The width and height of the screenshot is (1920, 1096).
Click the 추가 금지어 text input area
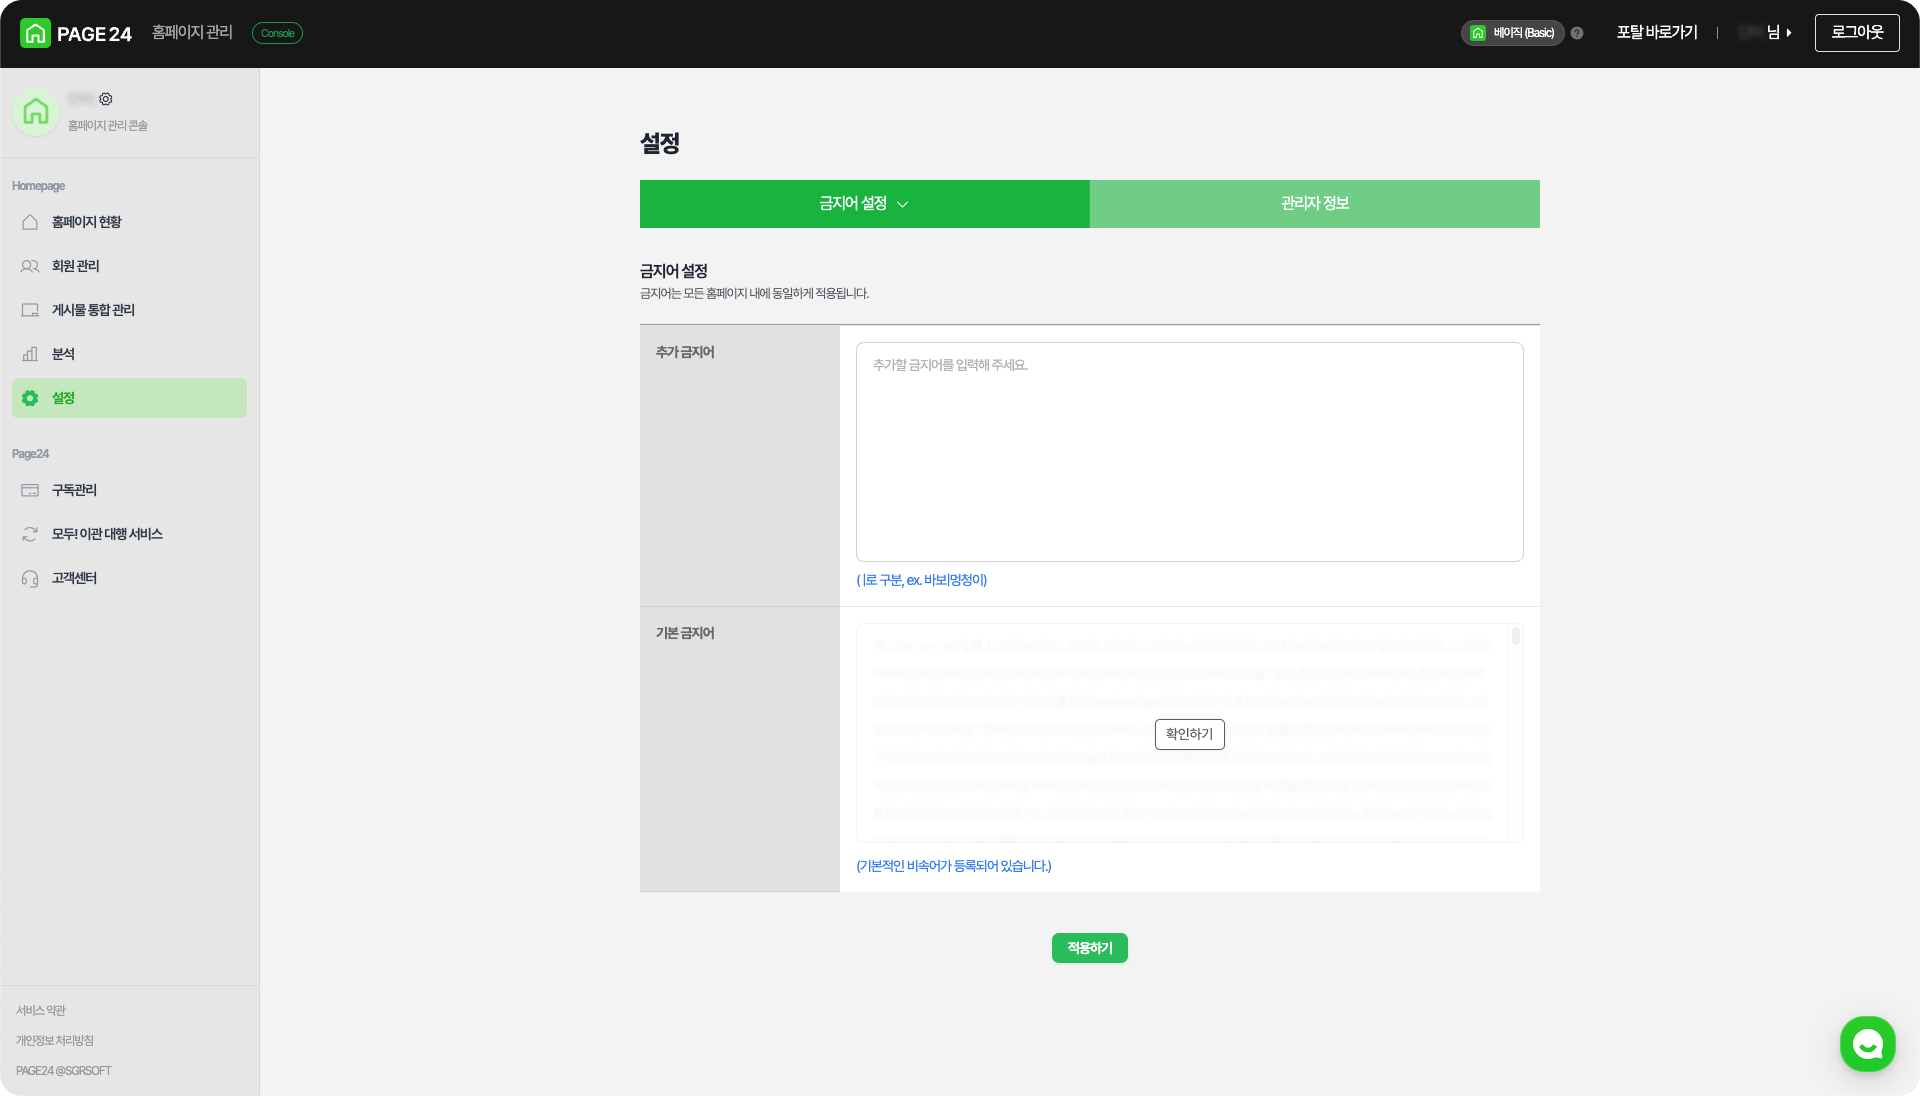coord(1189,452)
